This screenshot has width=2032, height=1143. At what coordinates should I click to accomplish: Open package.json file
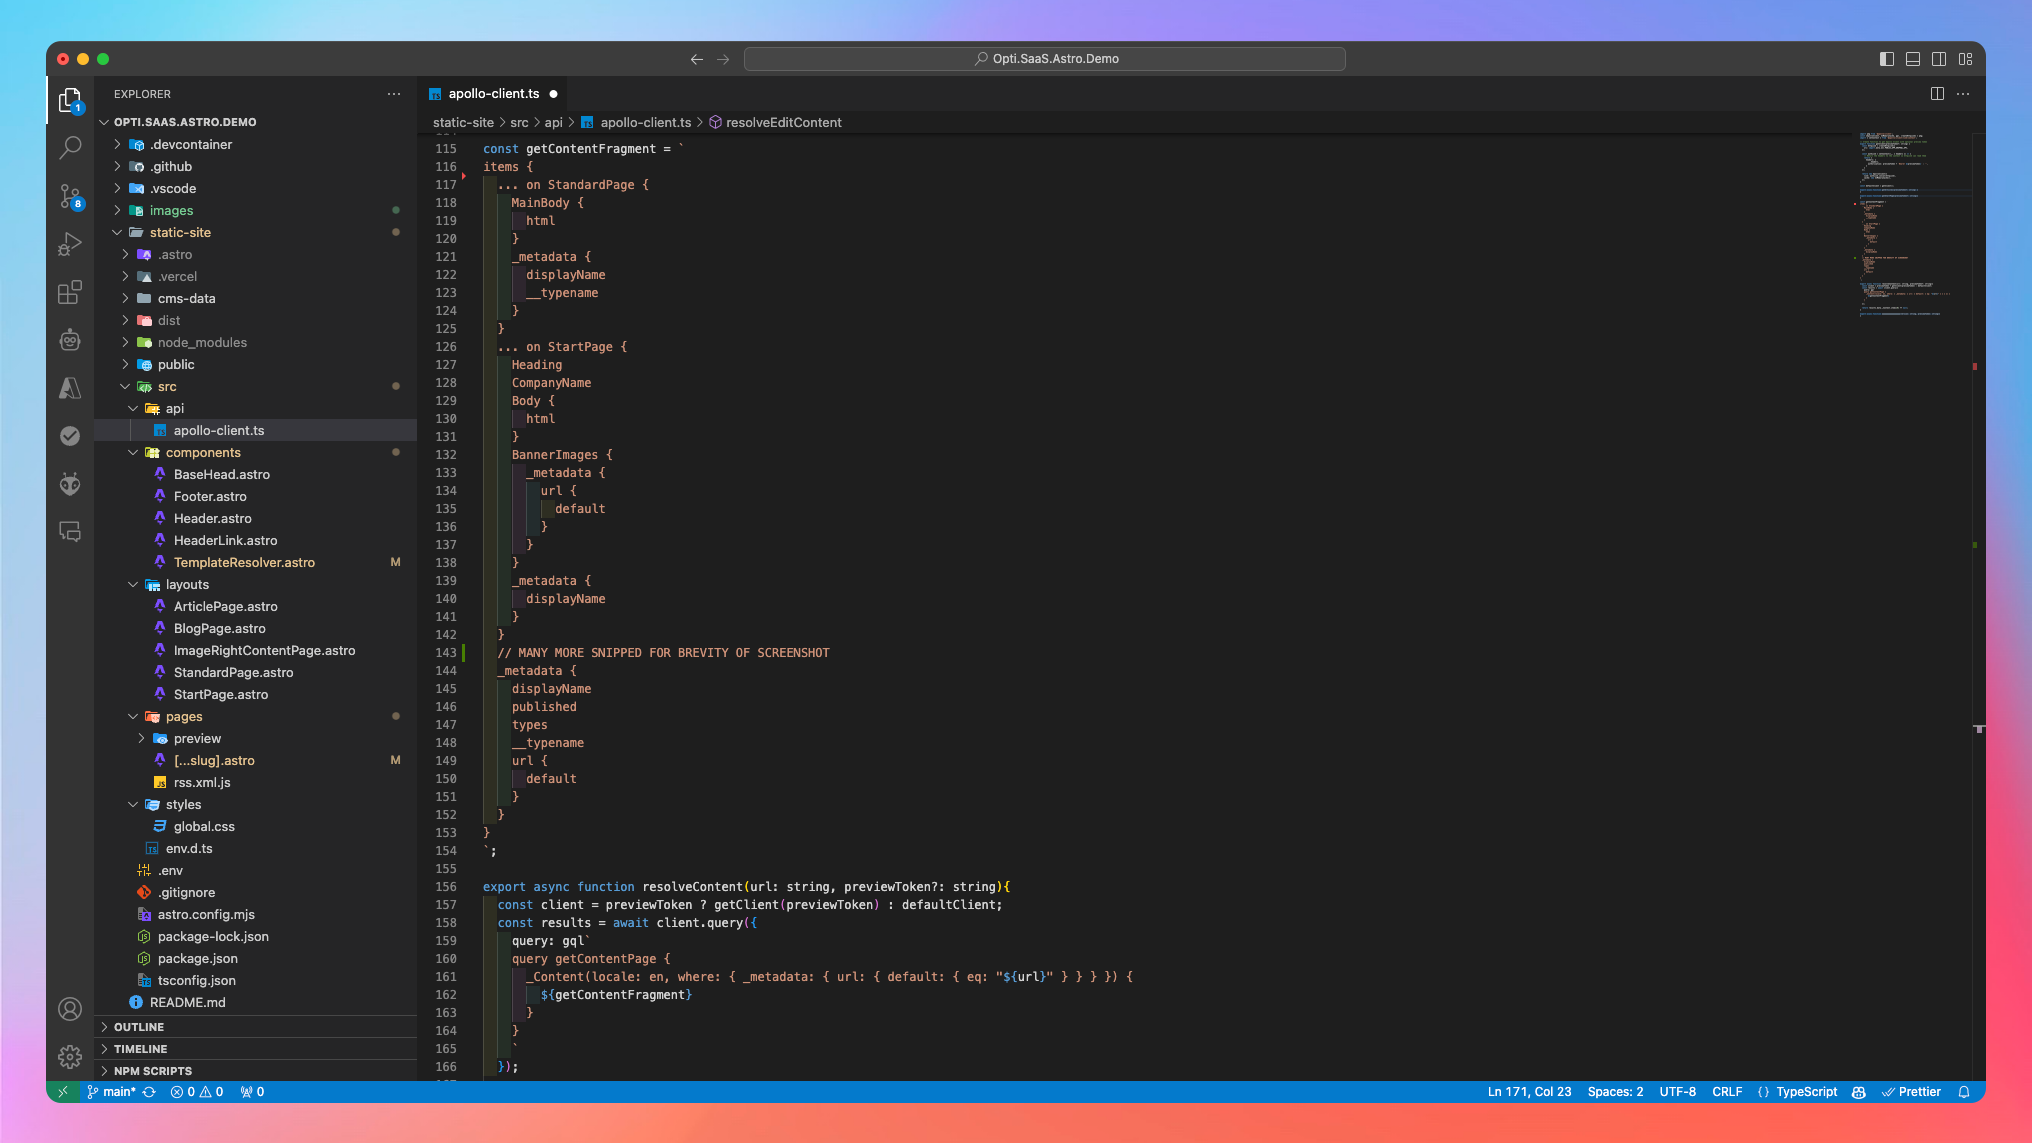point(197,958)
